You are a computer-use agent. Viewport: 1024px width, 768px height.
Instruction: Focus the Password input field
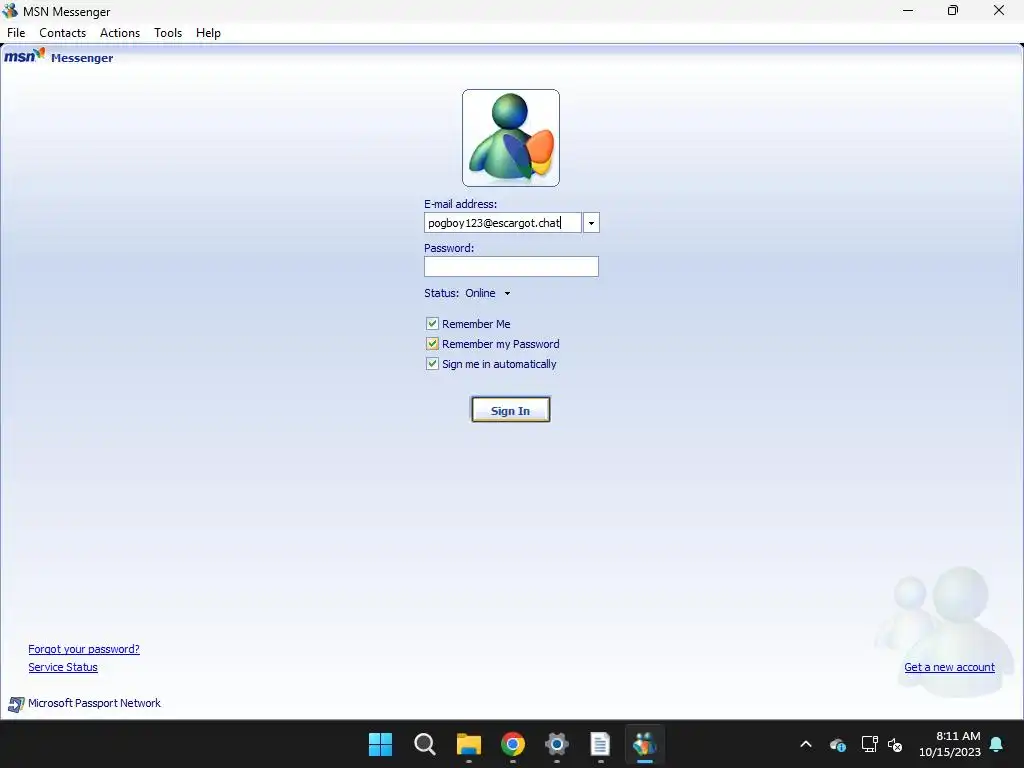tap(511, 266)
